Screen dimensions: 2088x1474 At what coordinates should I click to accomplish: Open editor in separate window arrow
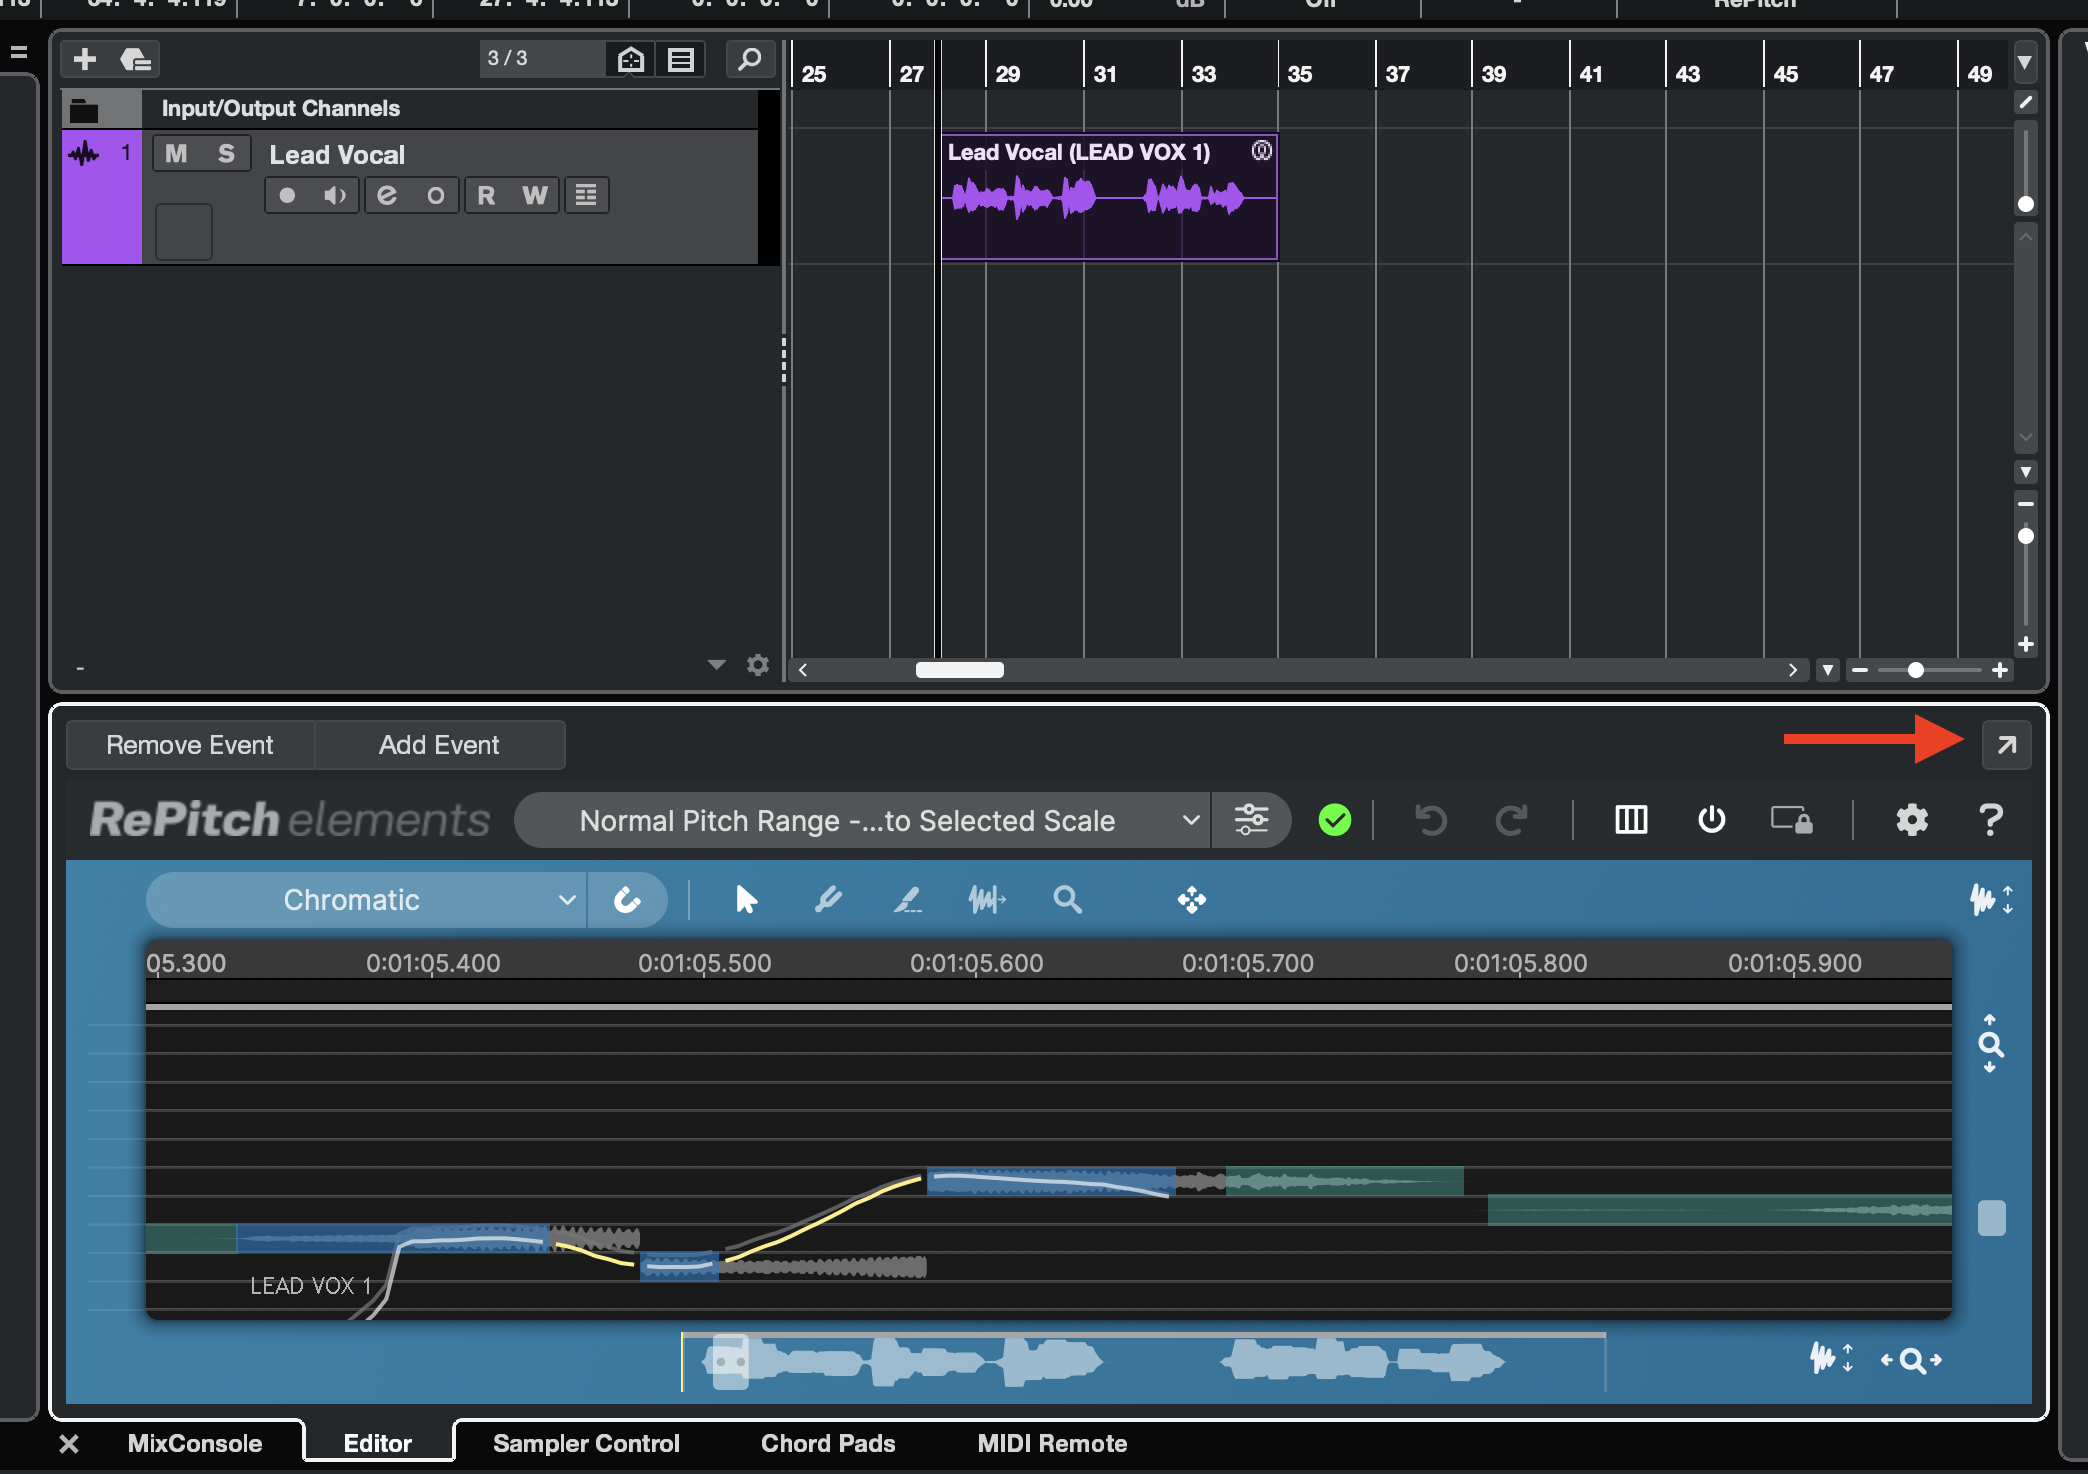tap(2006, 745)
